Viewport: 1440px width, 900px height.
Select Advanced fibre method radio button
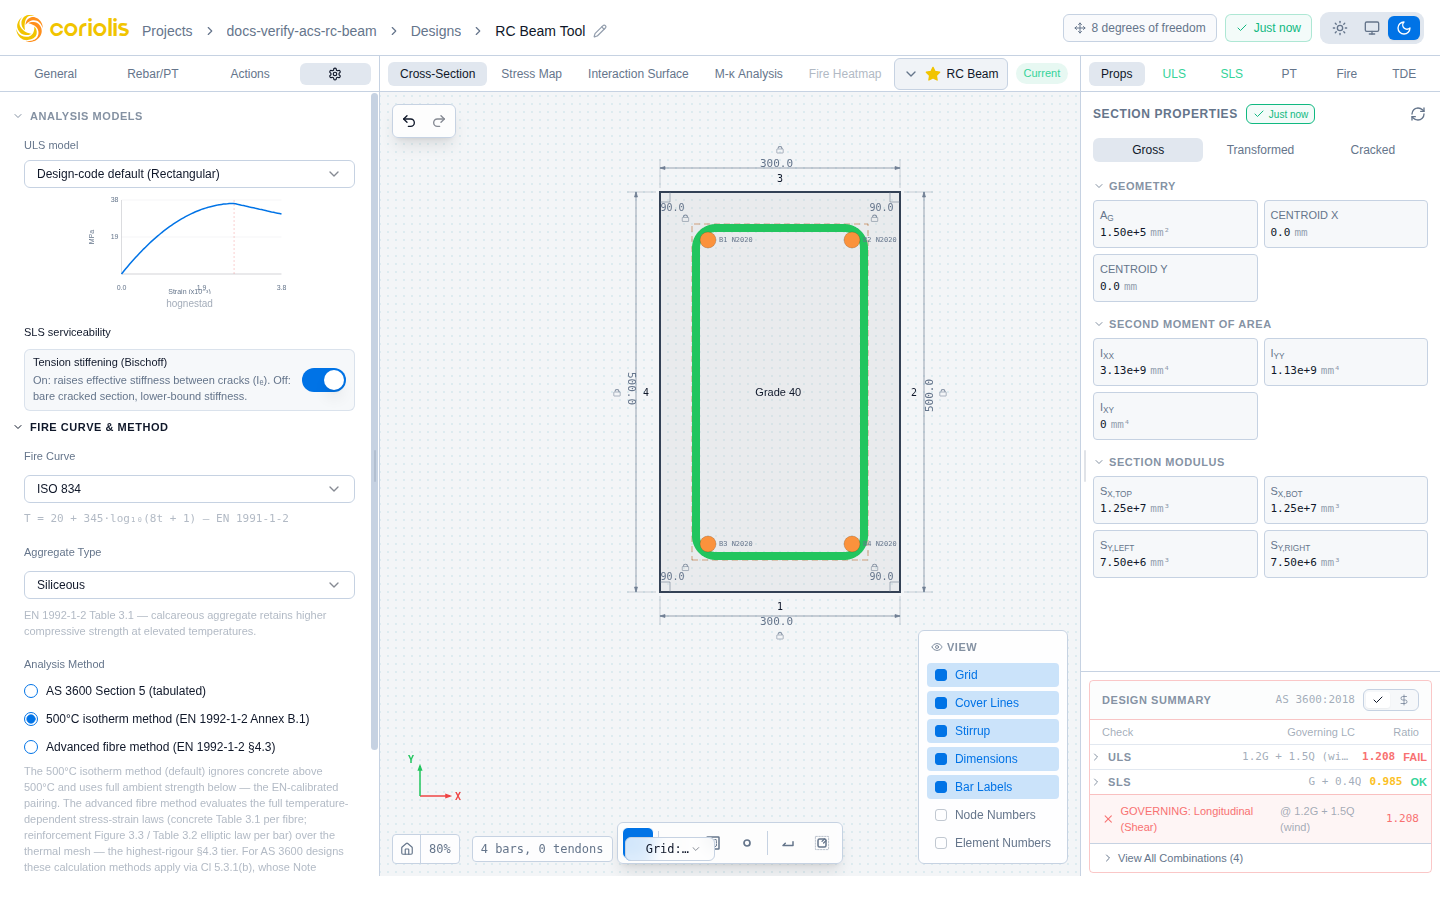[x=31, y=747]
